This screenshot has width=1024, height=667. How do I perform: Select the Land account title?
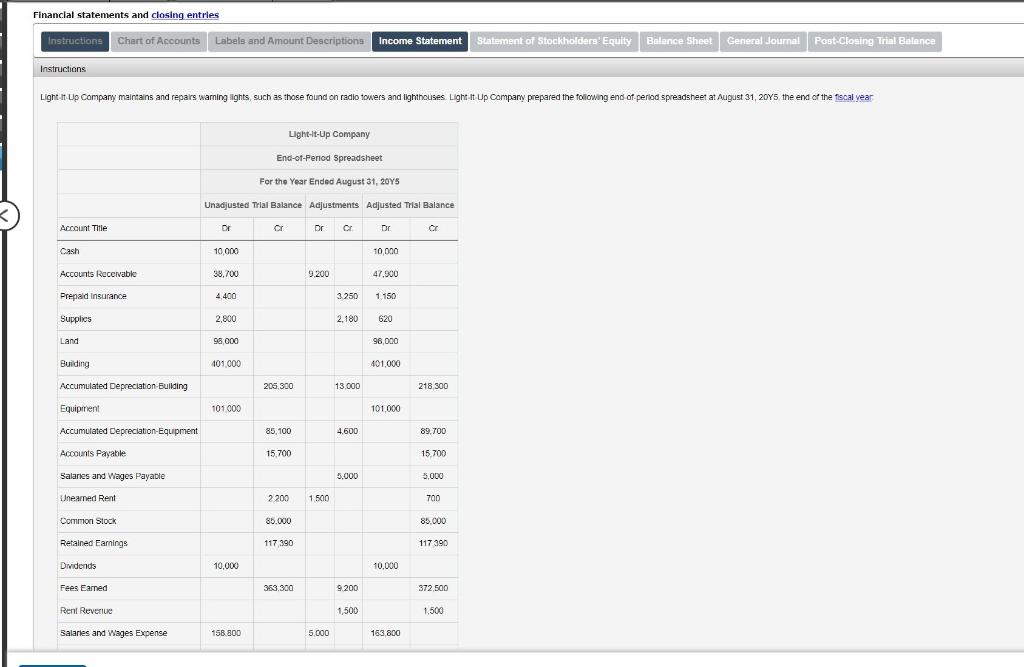(x=69, y=342)
